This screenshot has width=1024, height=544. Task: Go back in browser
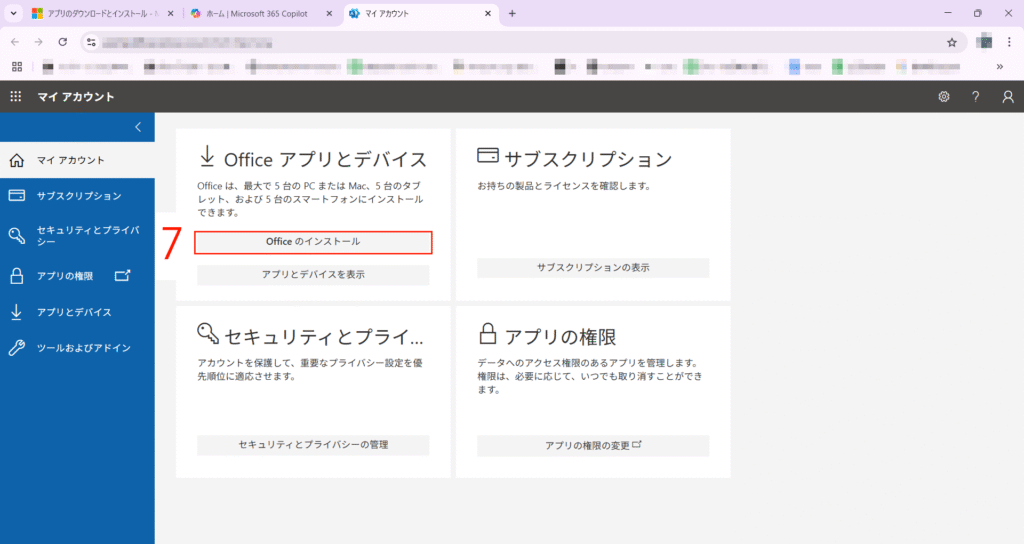tap(15, 42)
